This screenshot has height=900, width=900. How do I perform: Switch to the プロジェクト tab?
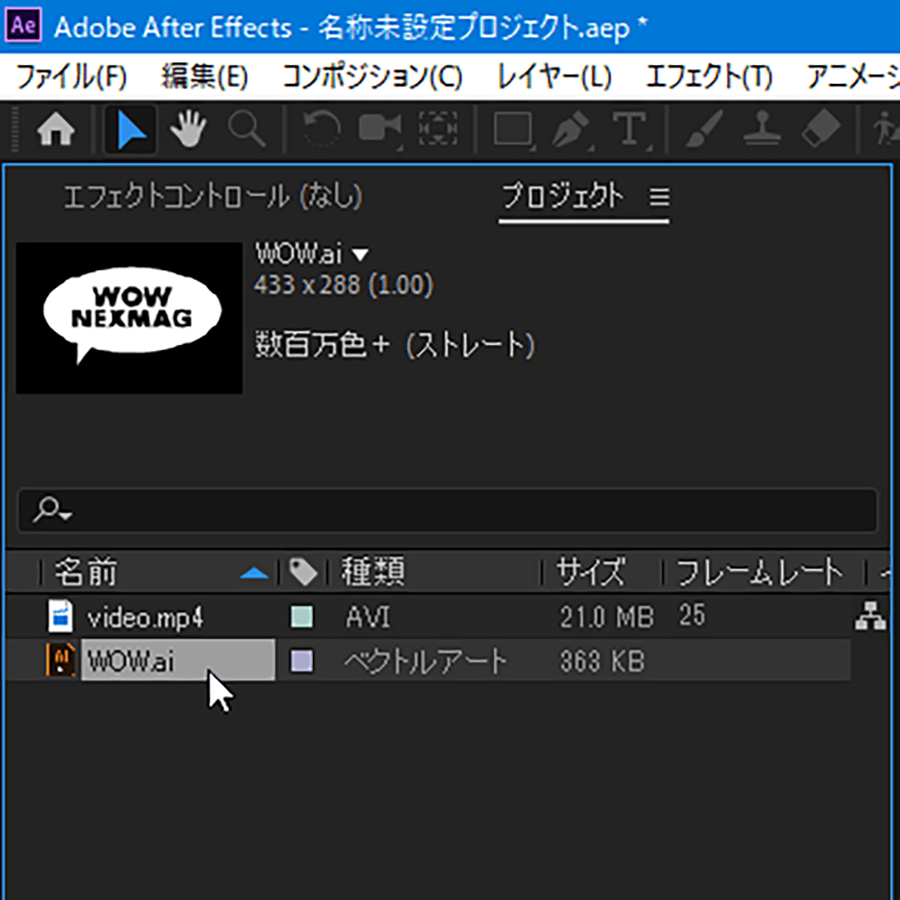pyautogui.click(x=562, y=196)
